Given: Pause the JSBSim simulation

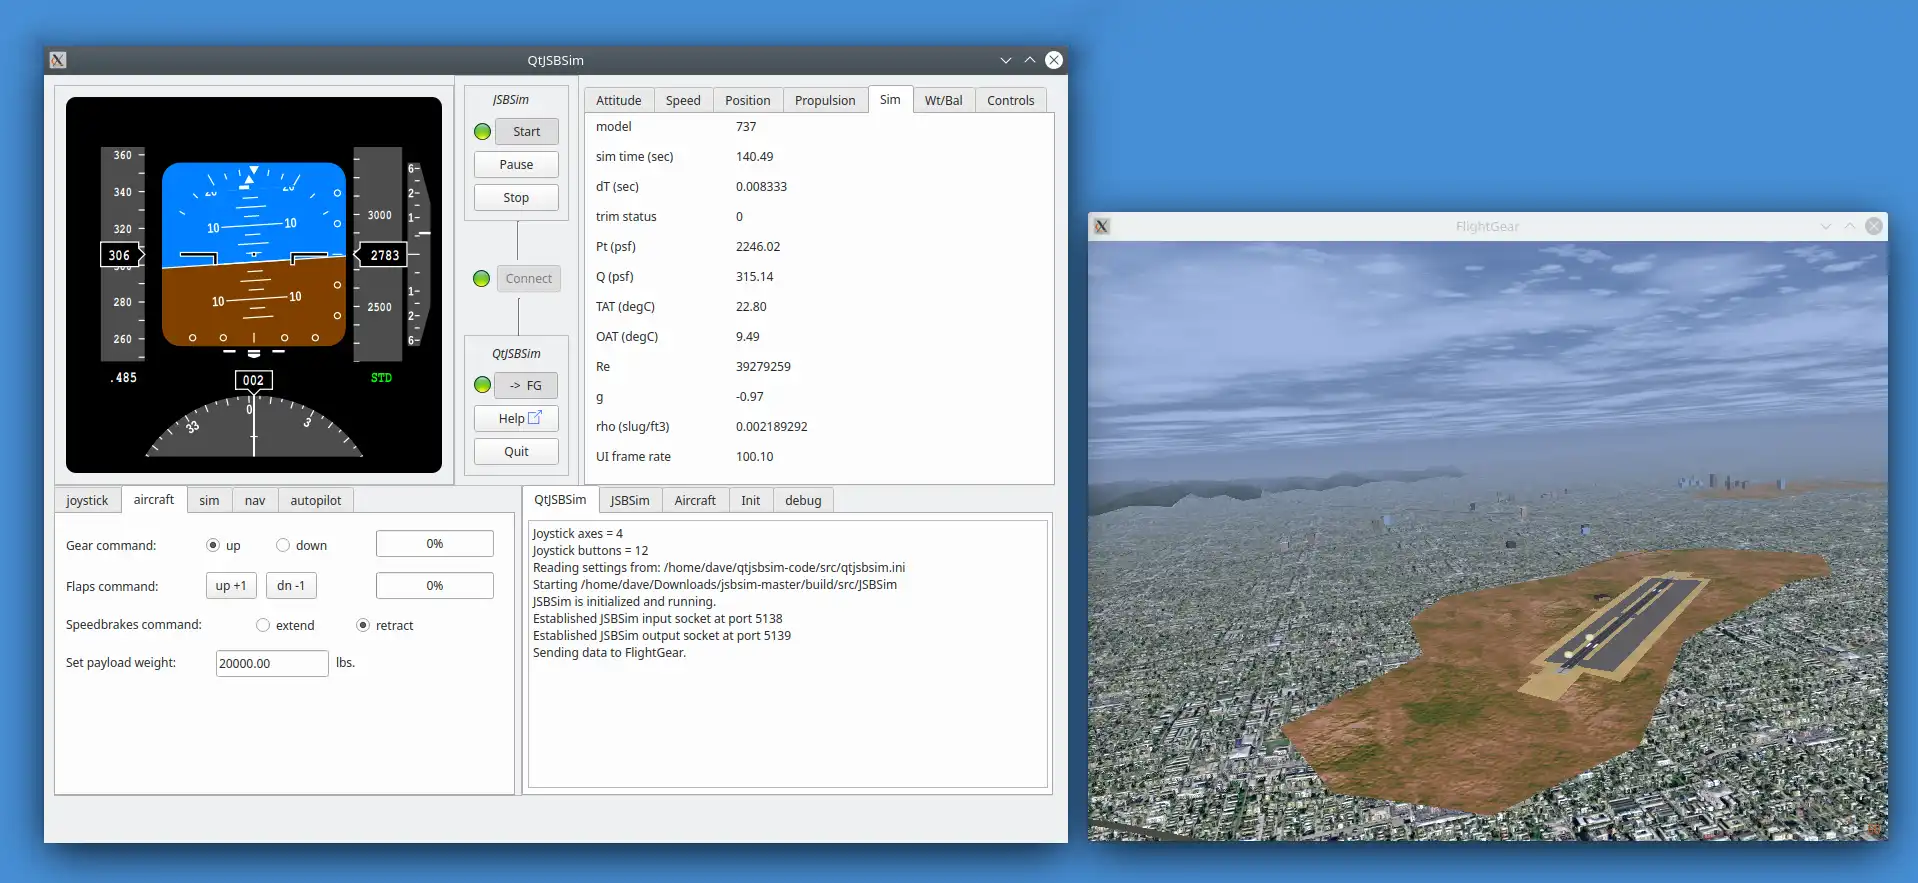Looking at the screenshot, I should click(516, 165).
